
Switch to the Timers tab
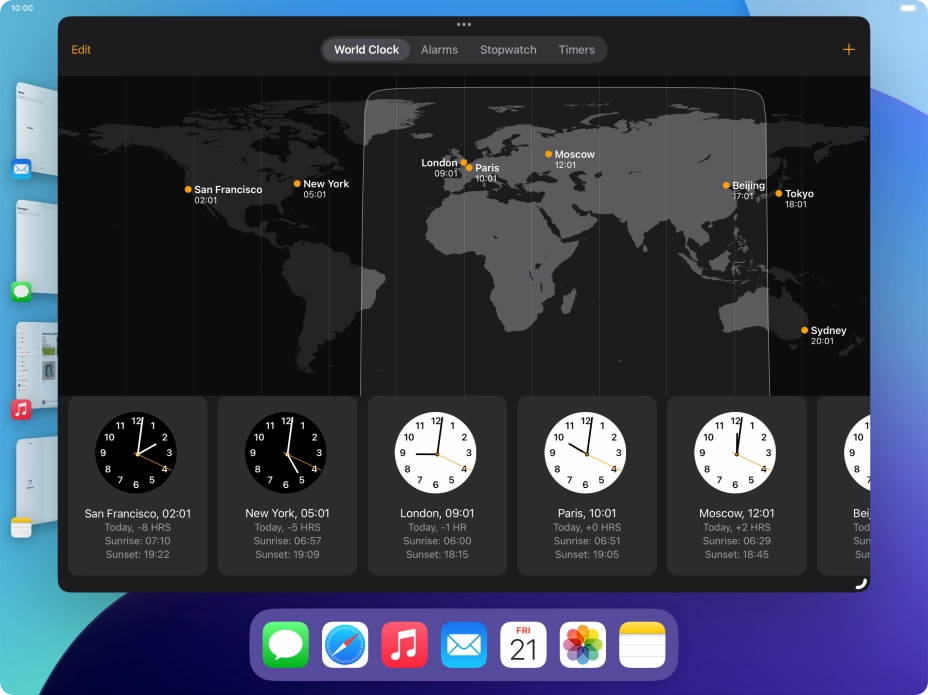pos(576,49)
